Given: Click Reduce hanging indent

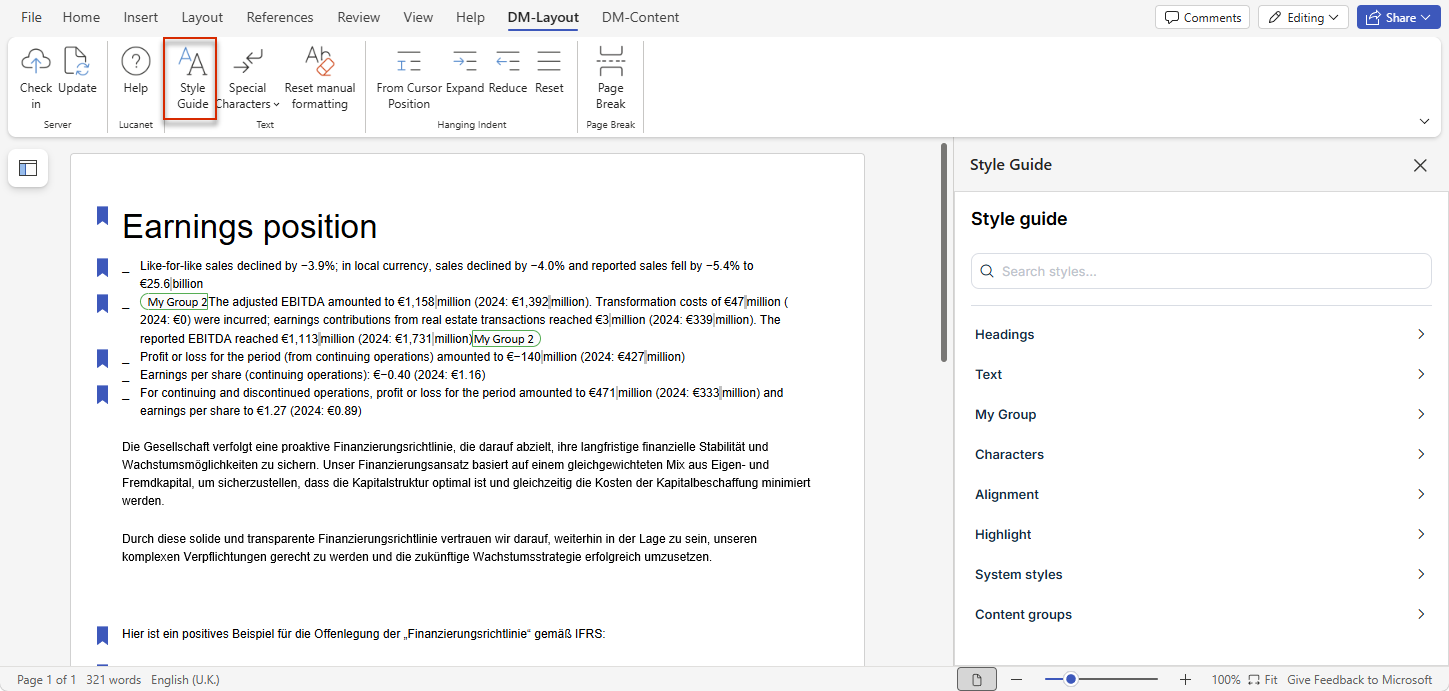Looking at the screenshot, I should 508,72.
